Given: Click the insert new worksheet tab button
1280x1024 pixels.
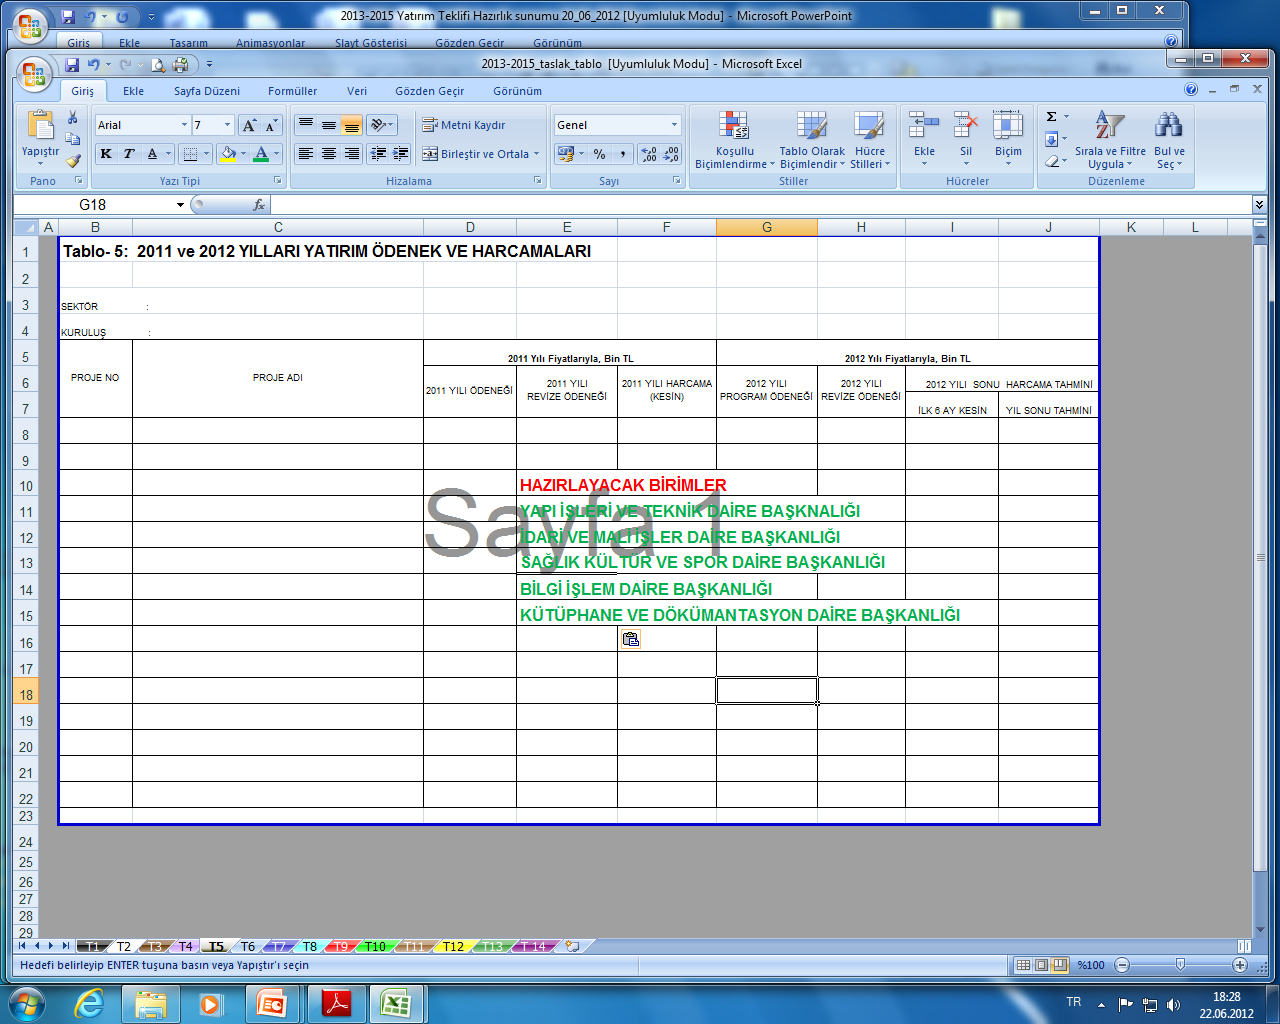Looking at the screenshot, I should [x=573, y=946].
